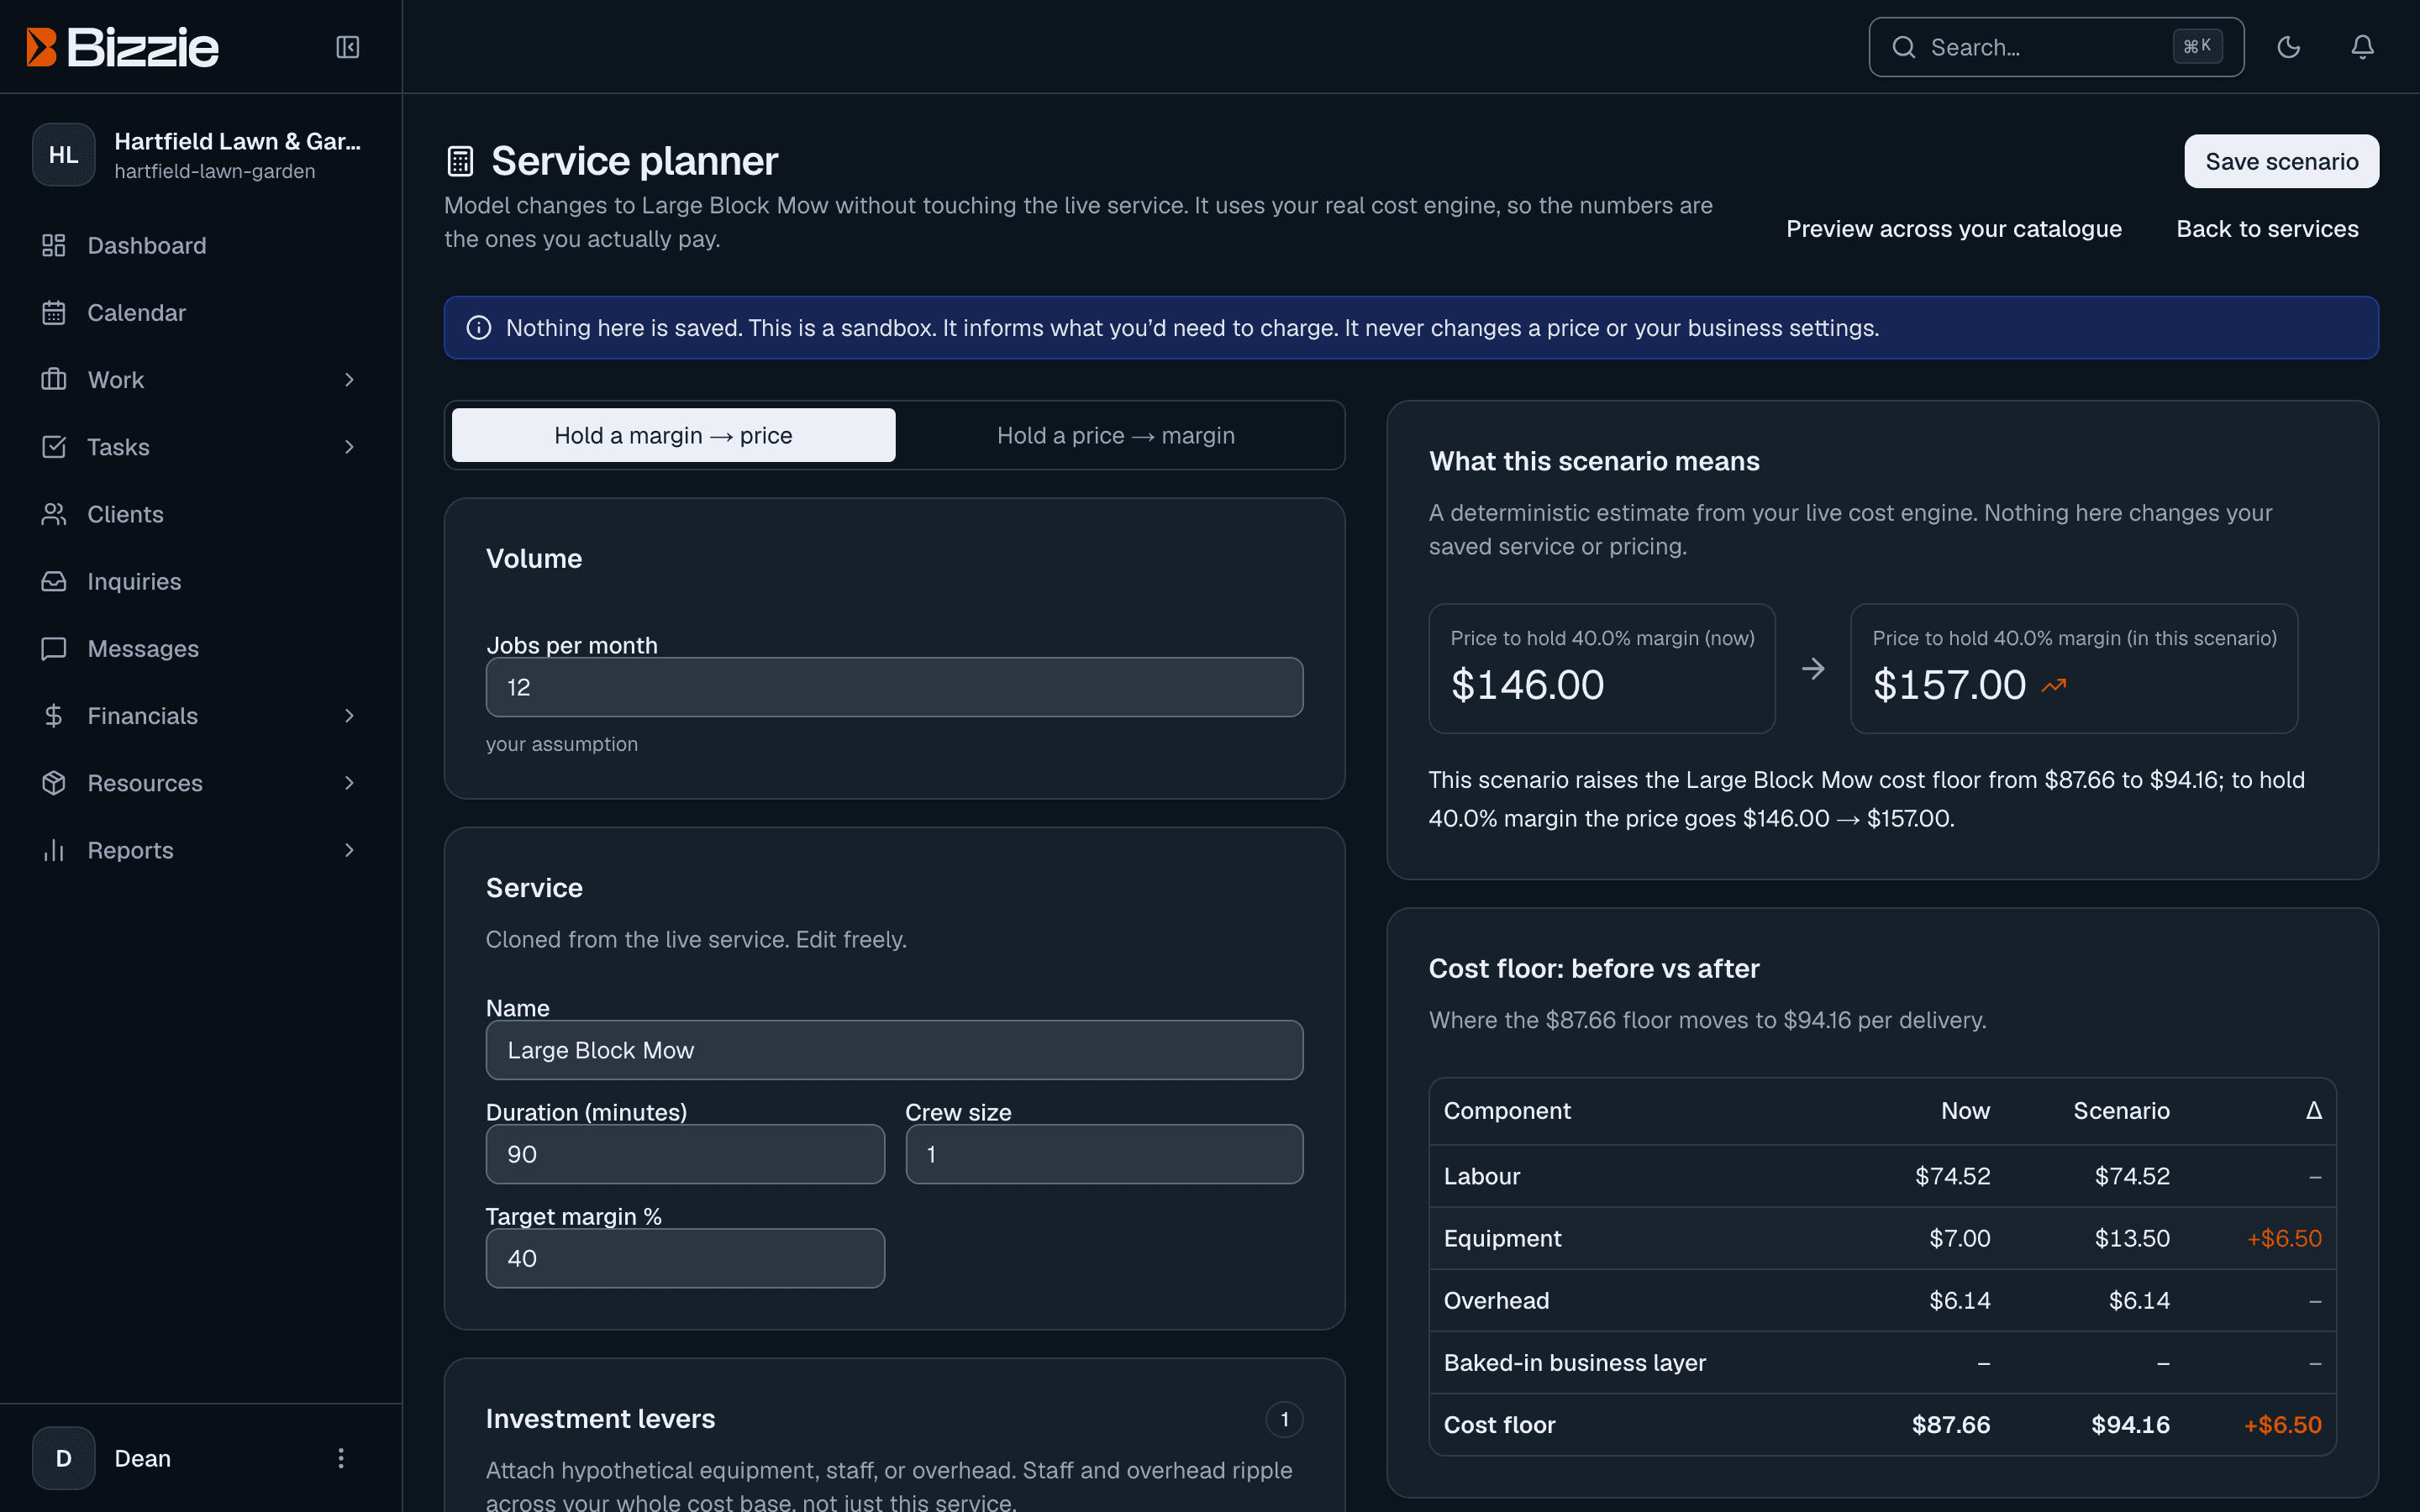Click the Baked-in business layer row label
Screen dimensions: 2420x1512
(1575, 1363)
